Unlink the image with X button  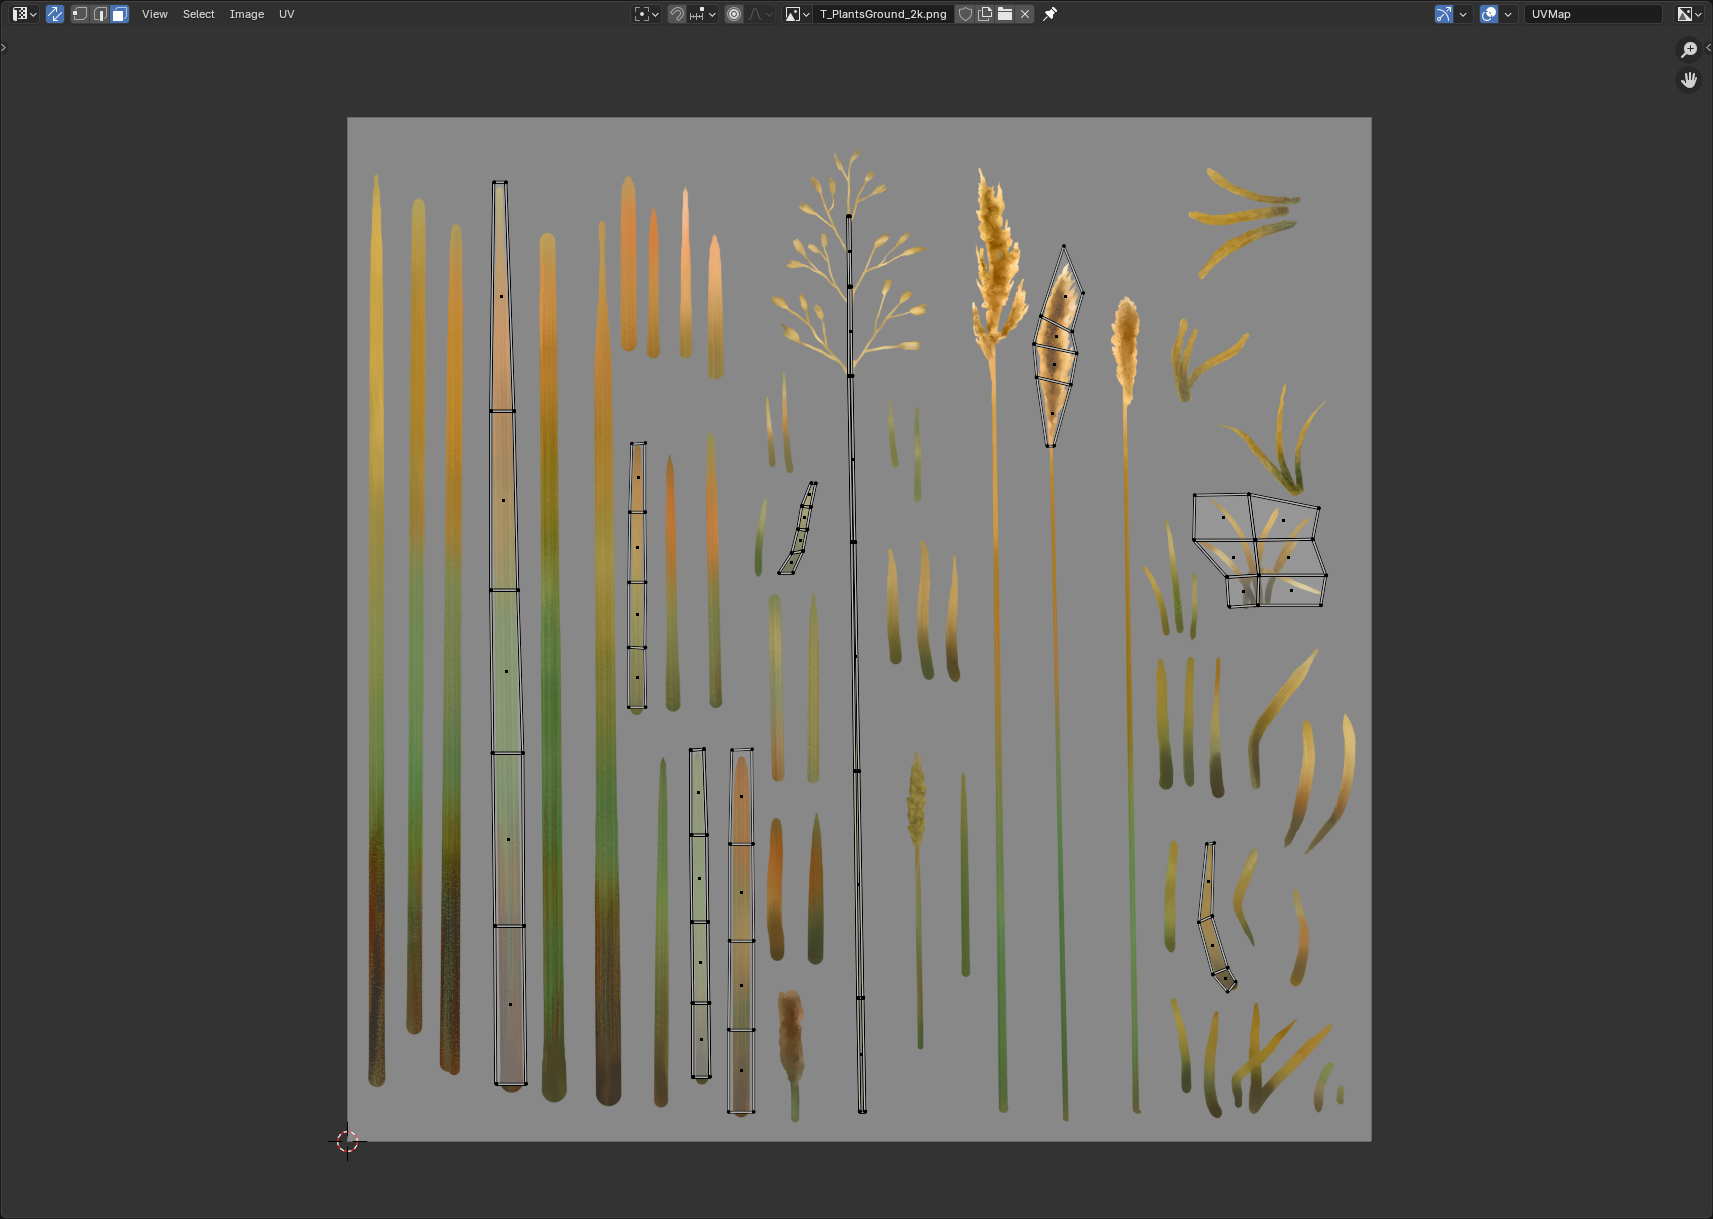(x=1025, y=14)
